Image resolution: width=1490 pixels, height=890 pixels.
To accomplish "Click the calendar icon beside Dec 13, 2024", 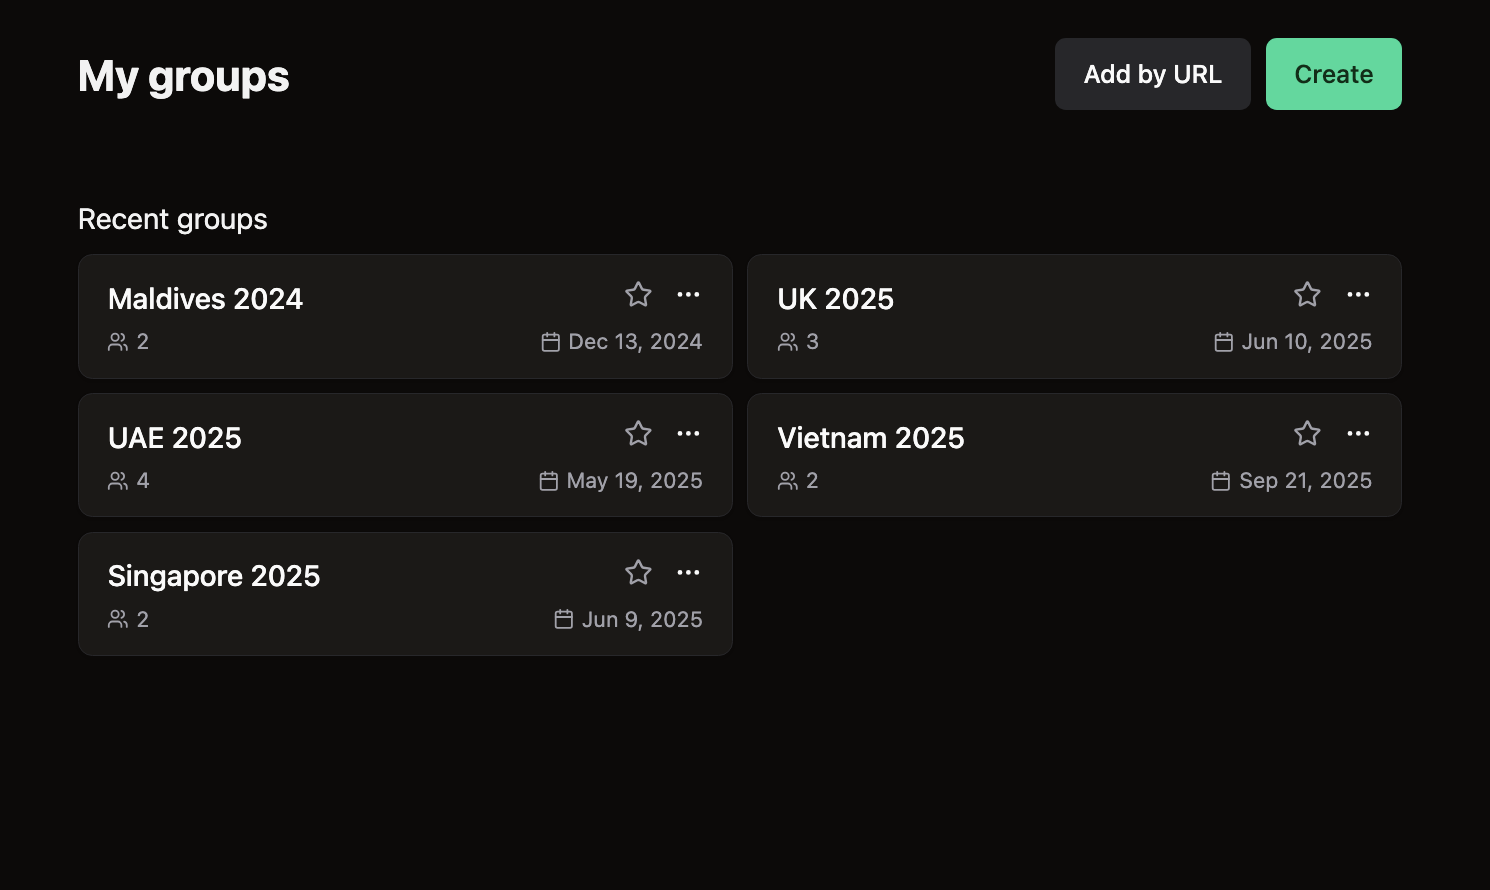I will (550, 342).
